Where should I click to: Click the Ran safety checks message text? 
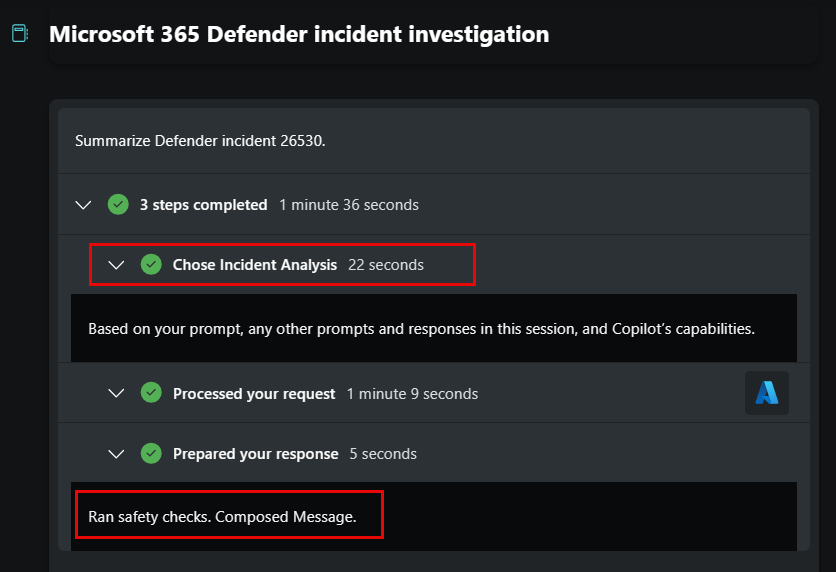coord(222,517)
